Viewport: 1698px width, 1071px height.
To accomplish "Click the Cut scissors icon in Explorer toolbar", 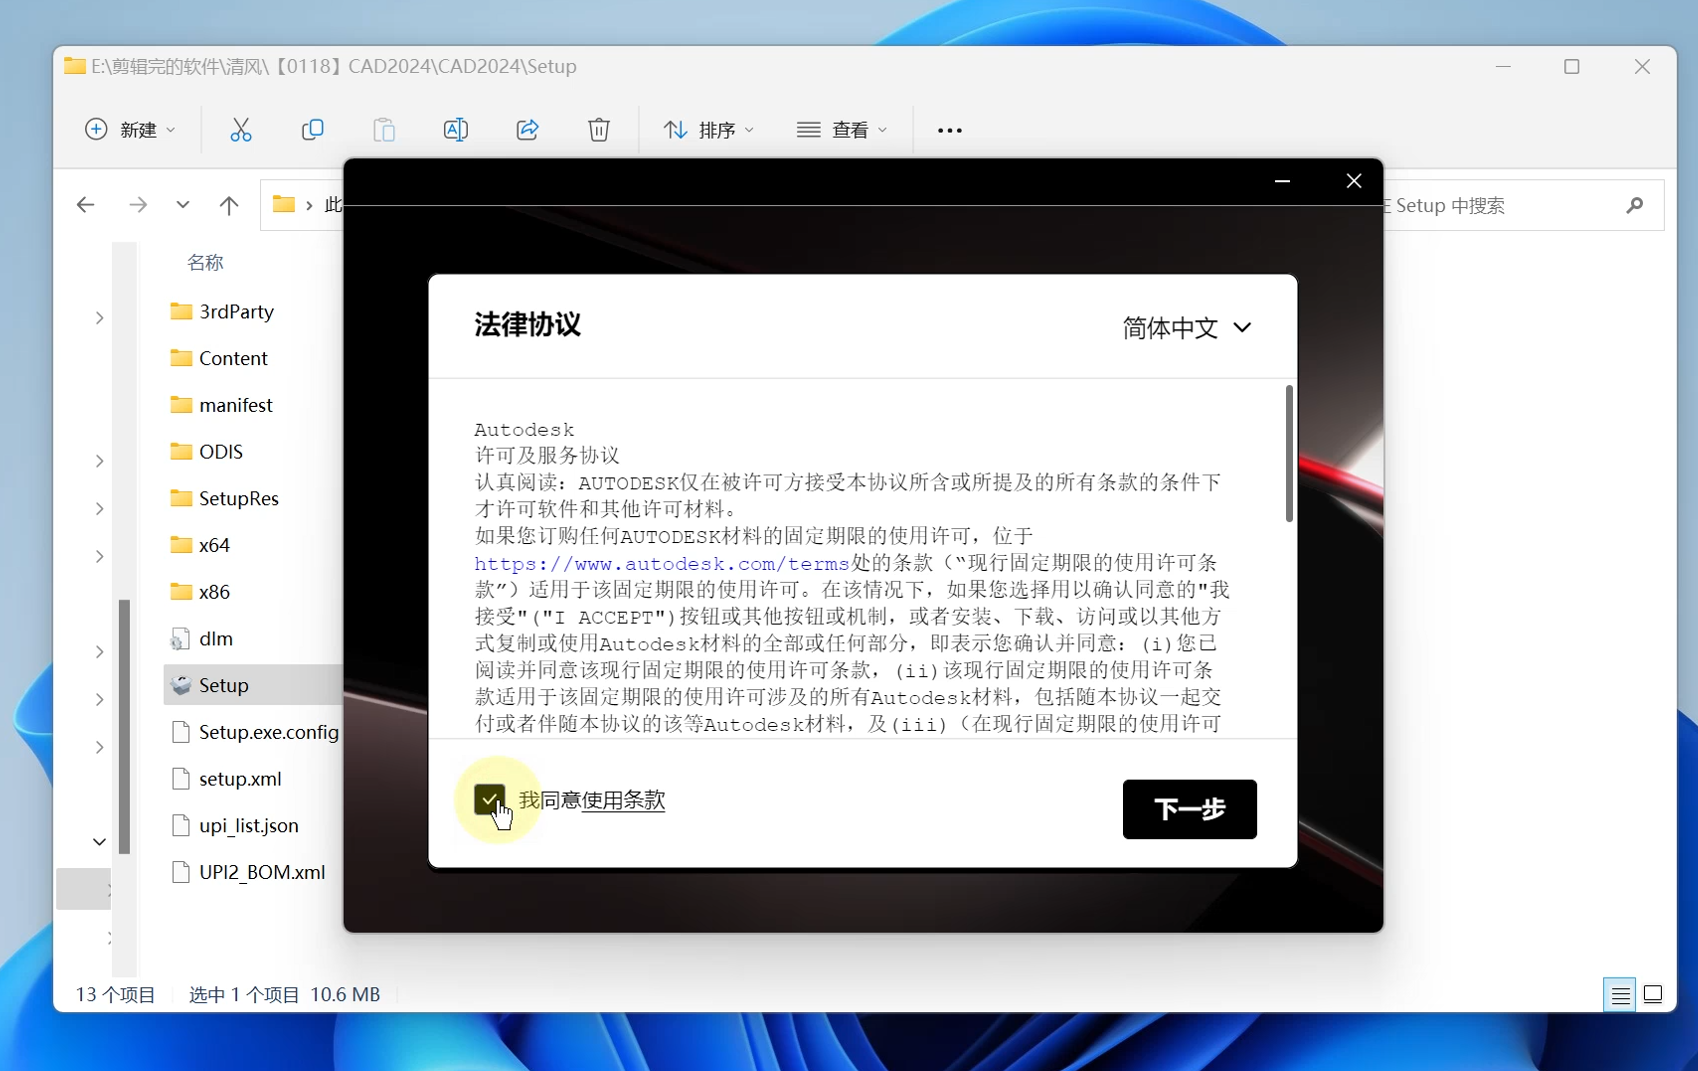I will (x=241, y=130).
